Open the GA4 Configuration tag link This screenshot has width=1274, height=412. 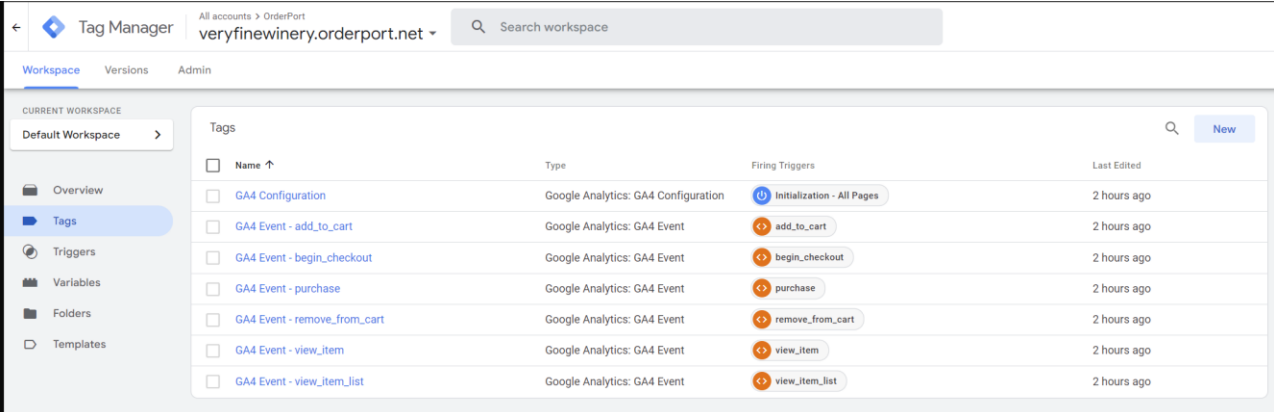point(280,196)
